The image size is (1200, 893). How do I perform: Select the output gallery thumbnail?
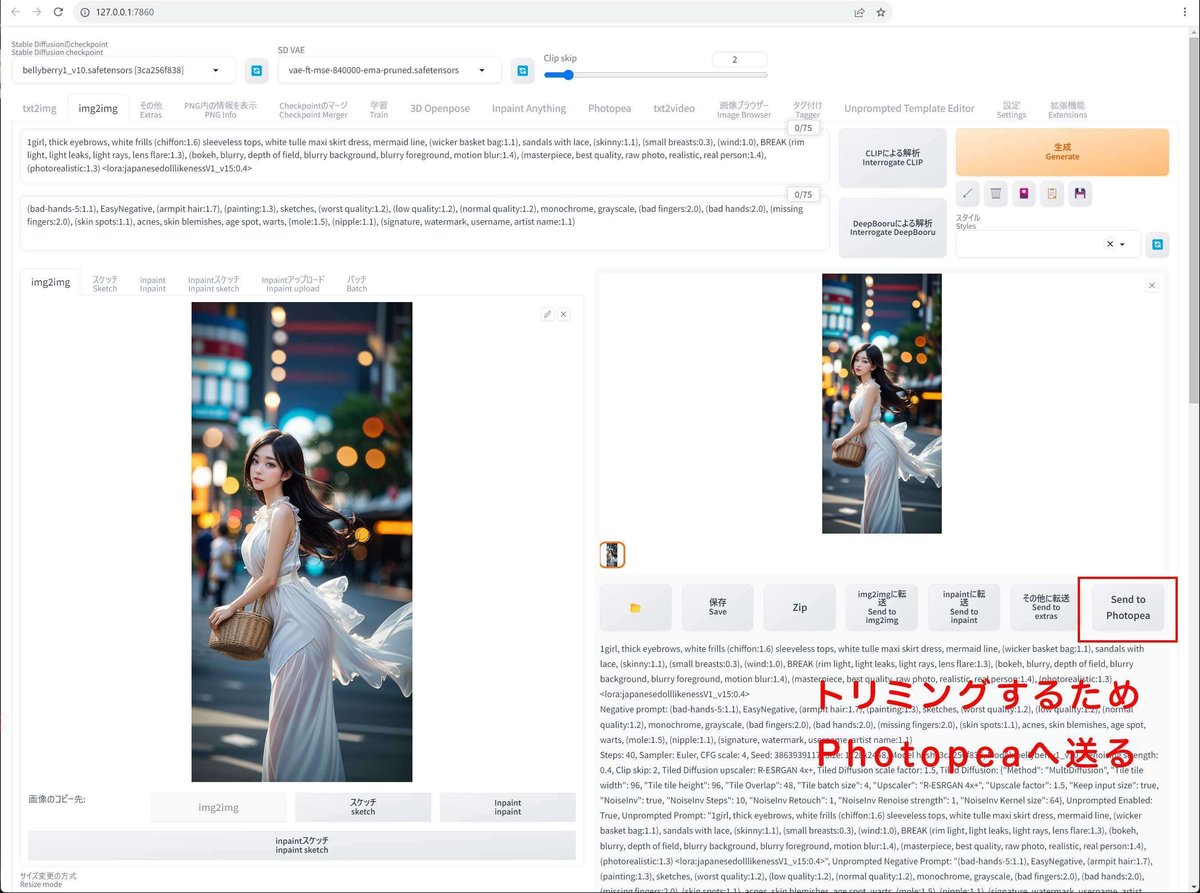click(x=612, y=555)
